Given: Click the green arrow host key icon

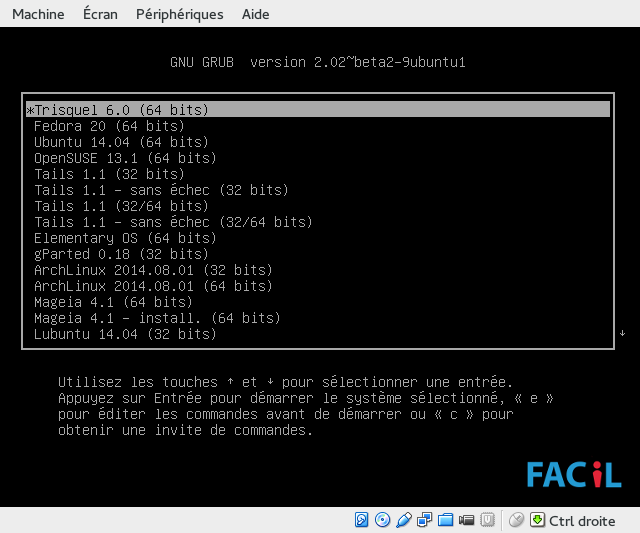Looking at the screenshot, I should click(537, 520).
